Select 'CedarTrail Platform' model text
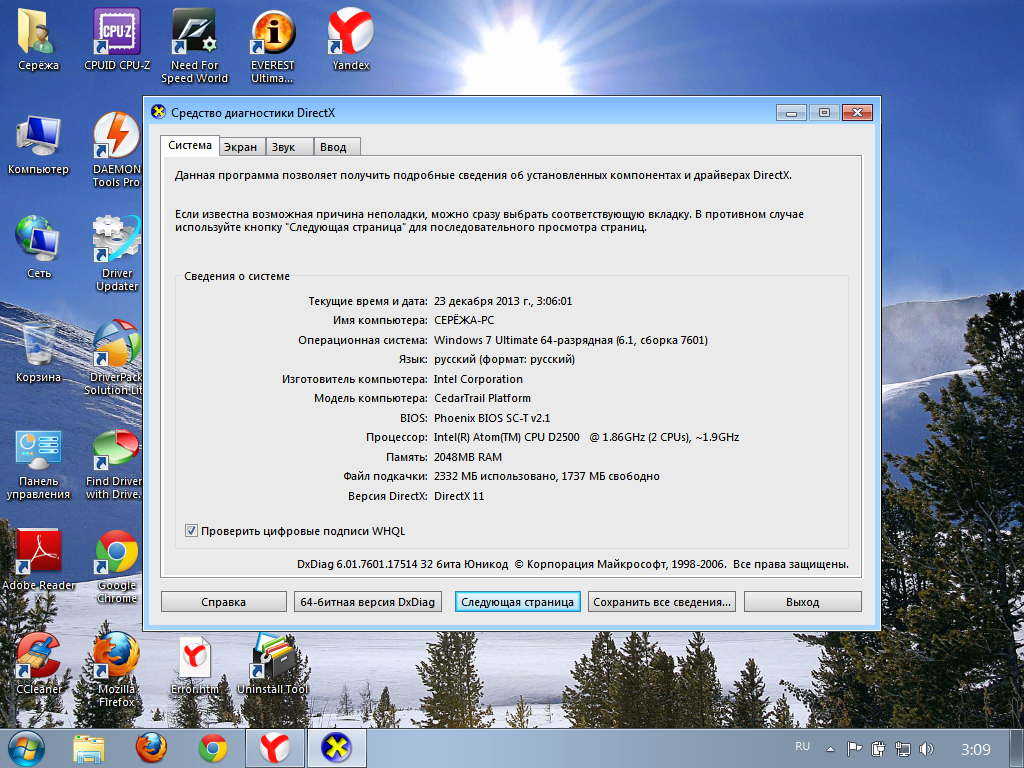This screenshot has width=1024, height=768. pos(482,398)
